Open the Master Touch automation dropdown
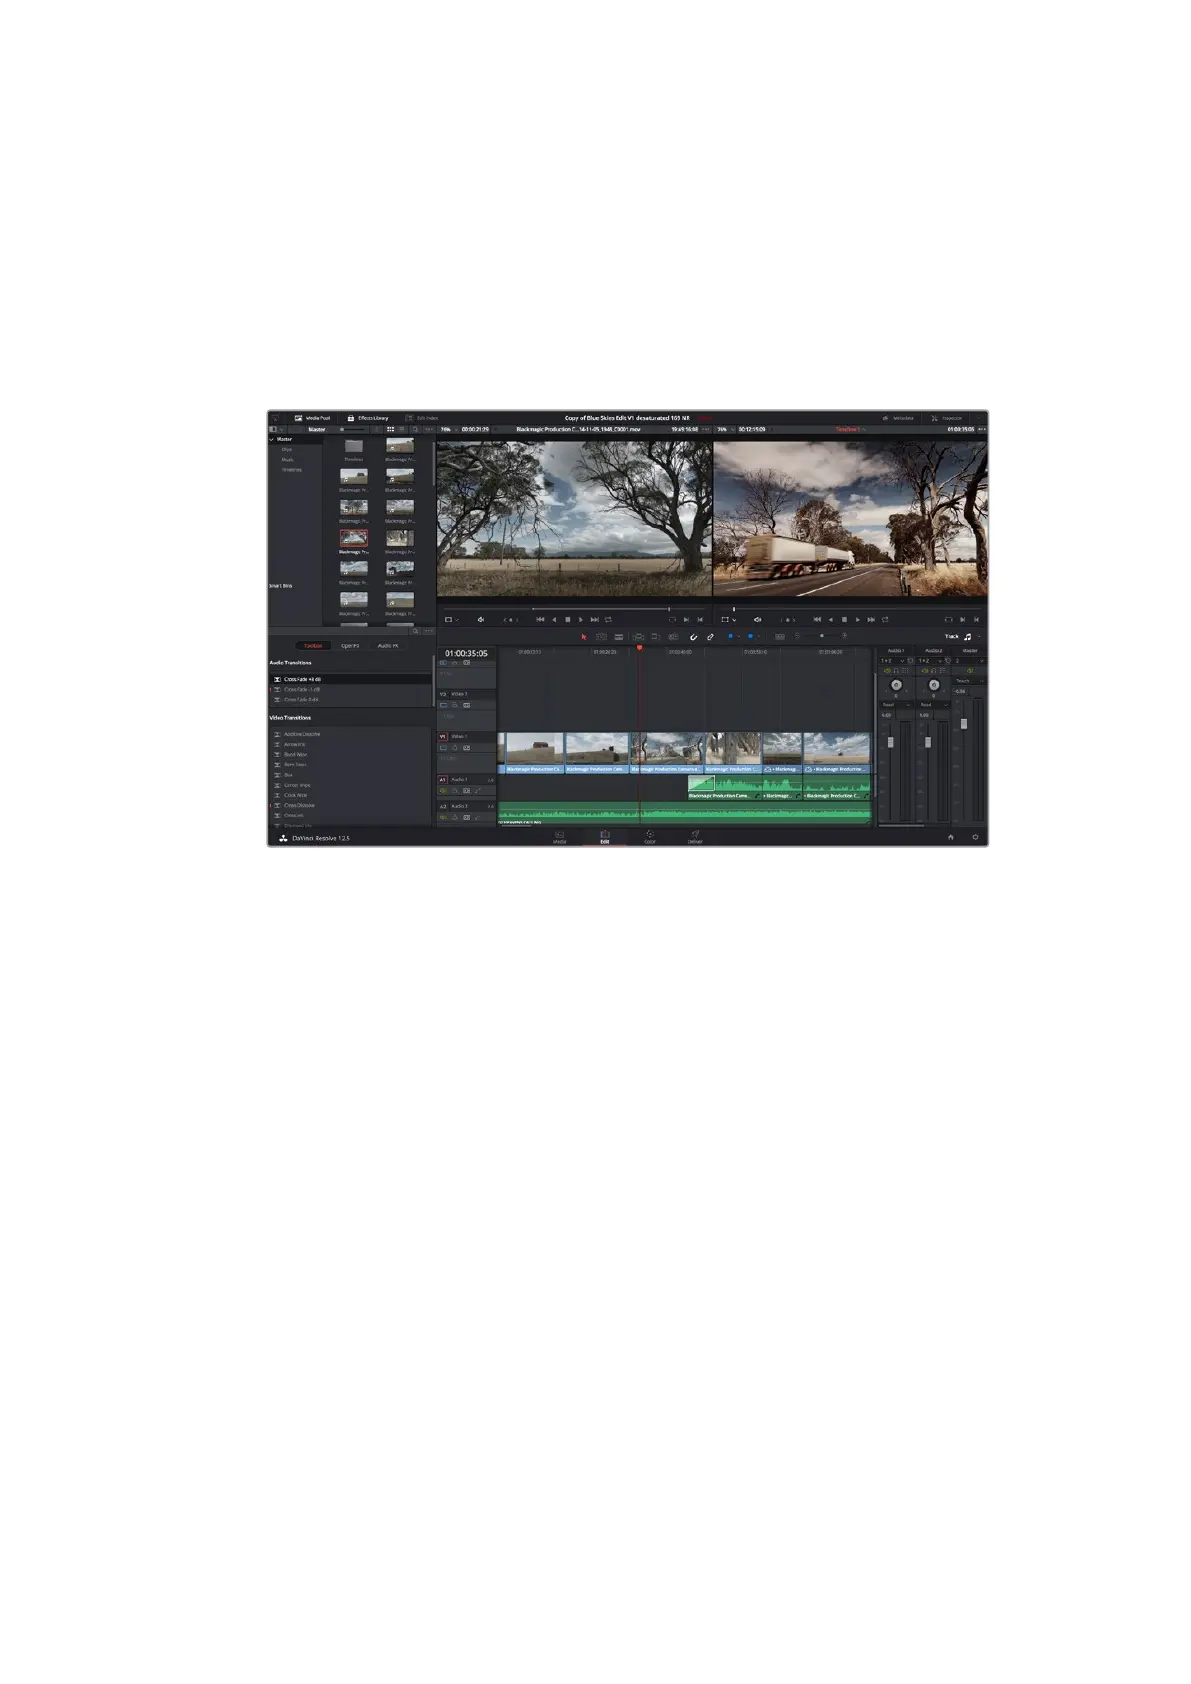1191x1684 pixels. pyautogui.click(x=967, y=680)
